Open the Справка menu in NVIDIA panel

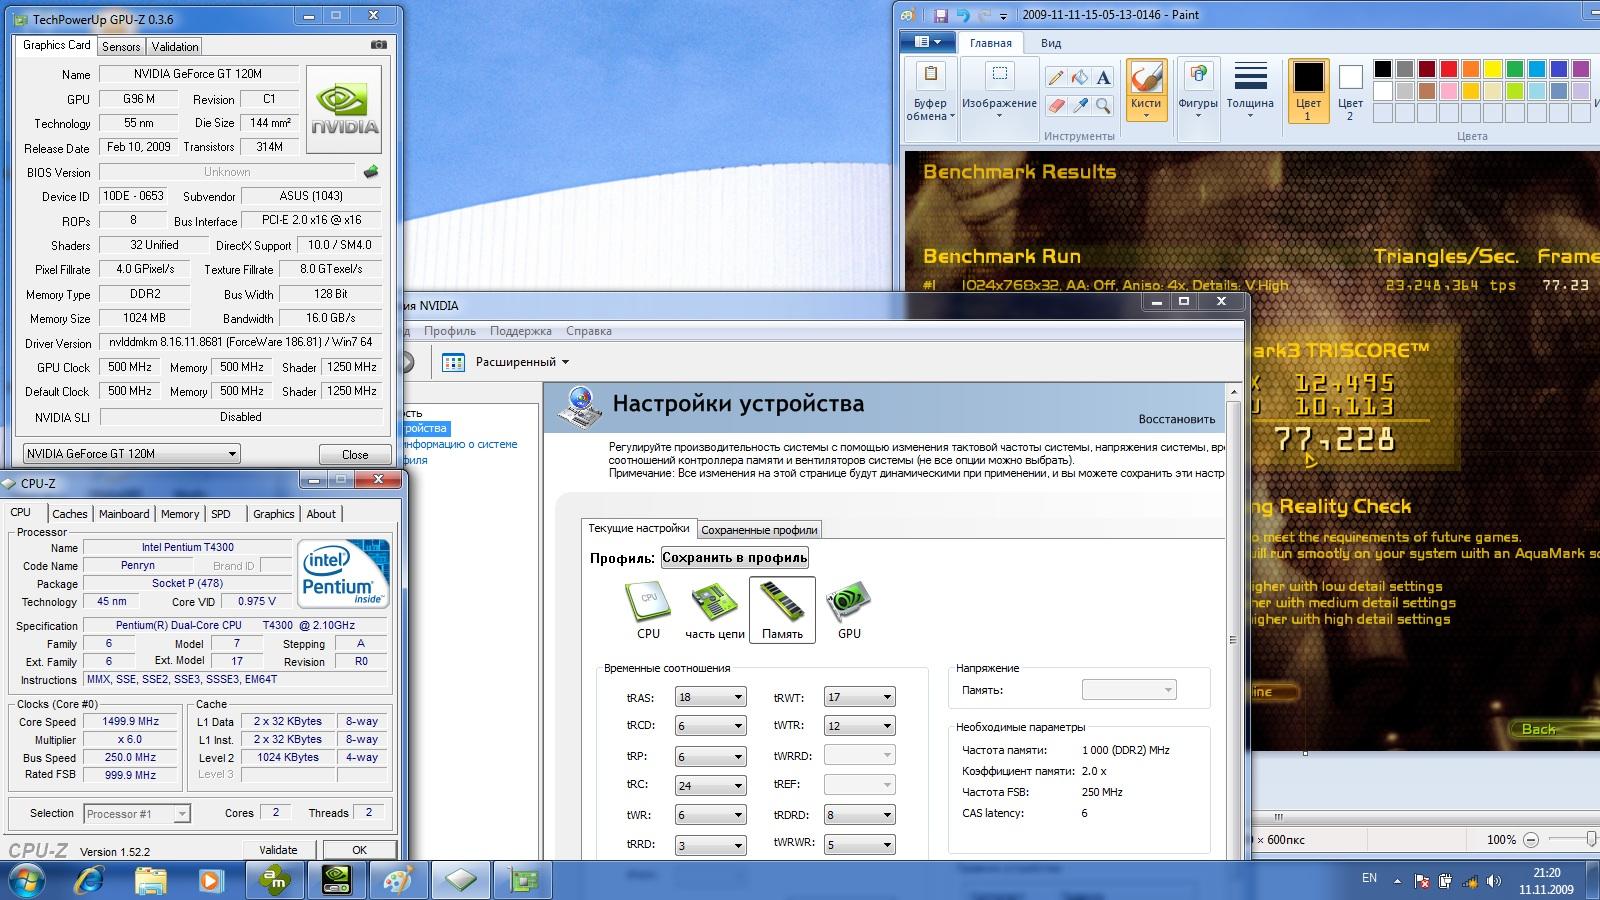point(588,331)
